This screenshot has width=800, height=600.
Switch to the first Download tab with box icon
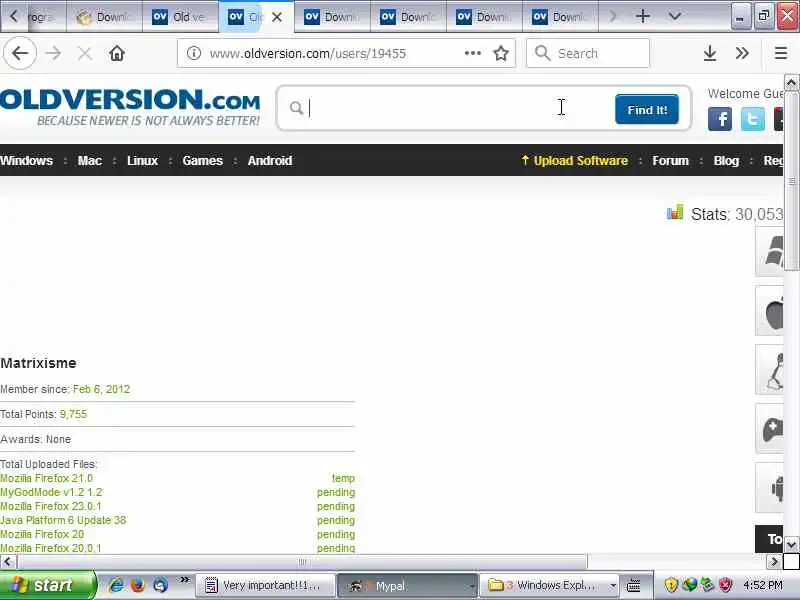click(105, 17)
